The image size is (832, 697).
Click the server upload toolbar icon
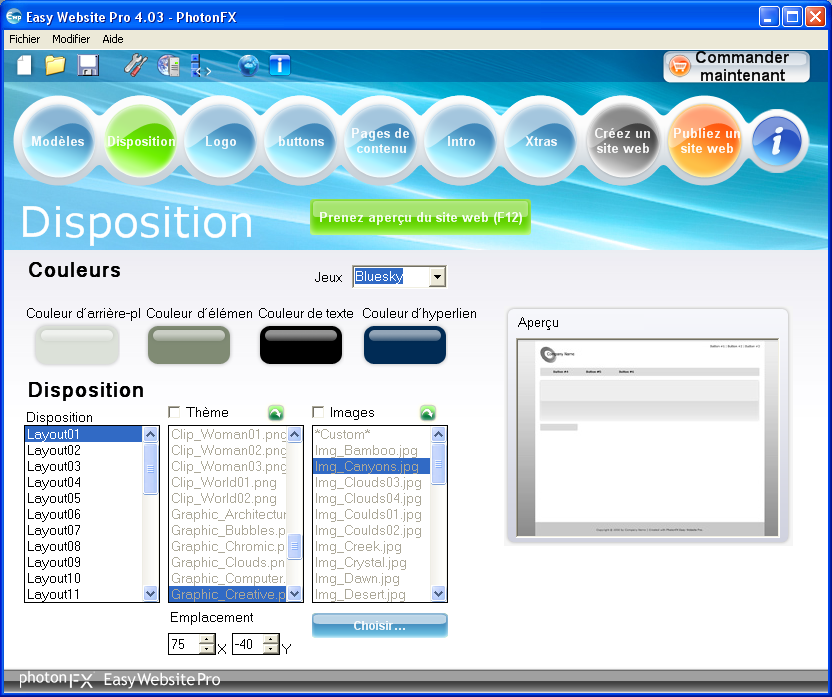click(x=200, y=66)
